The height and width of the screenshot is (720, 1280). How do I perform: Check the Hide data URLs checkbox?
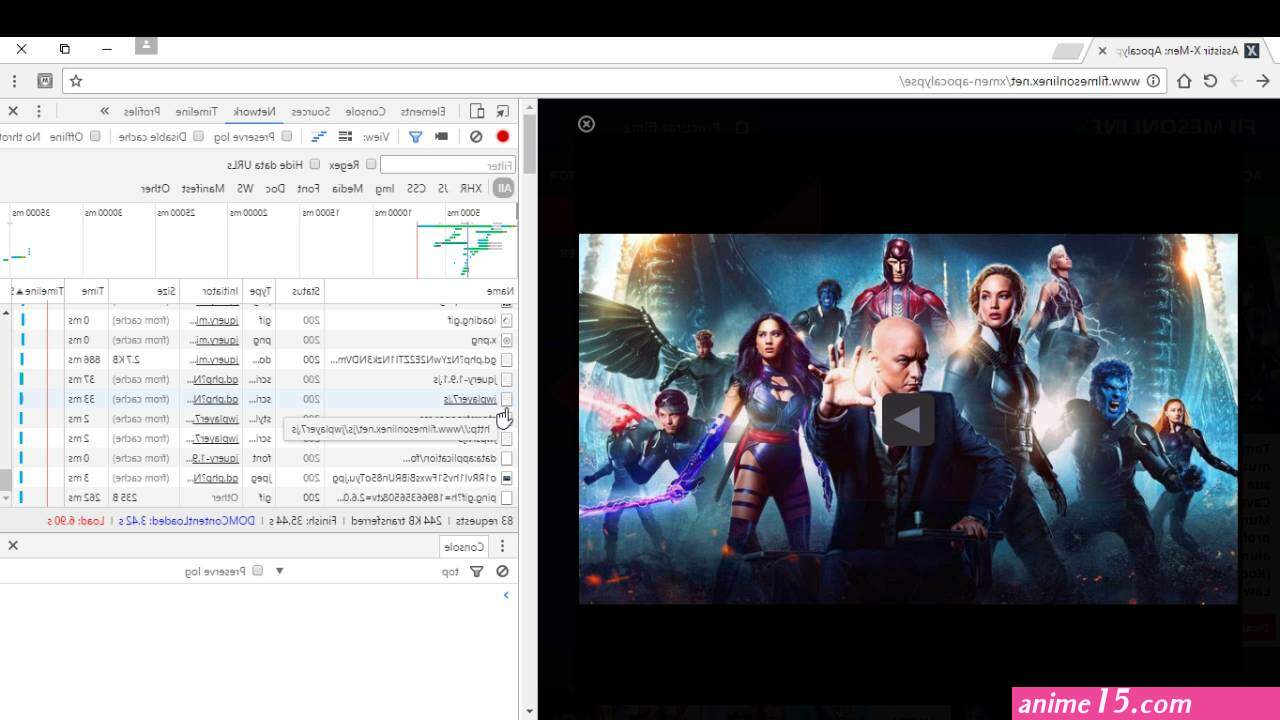coord(314,164)
